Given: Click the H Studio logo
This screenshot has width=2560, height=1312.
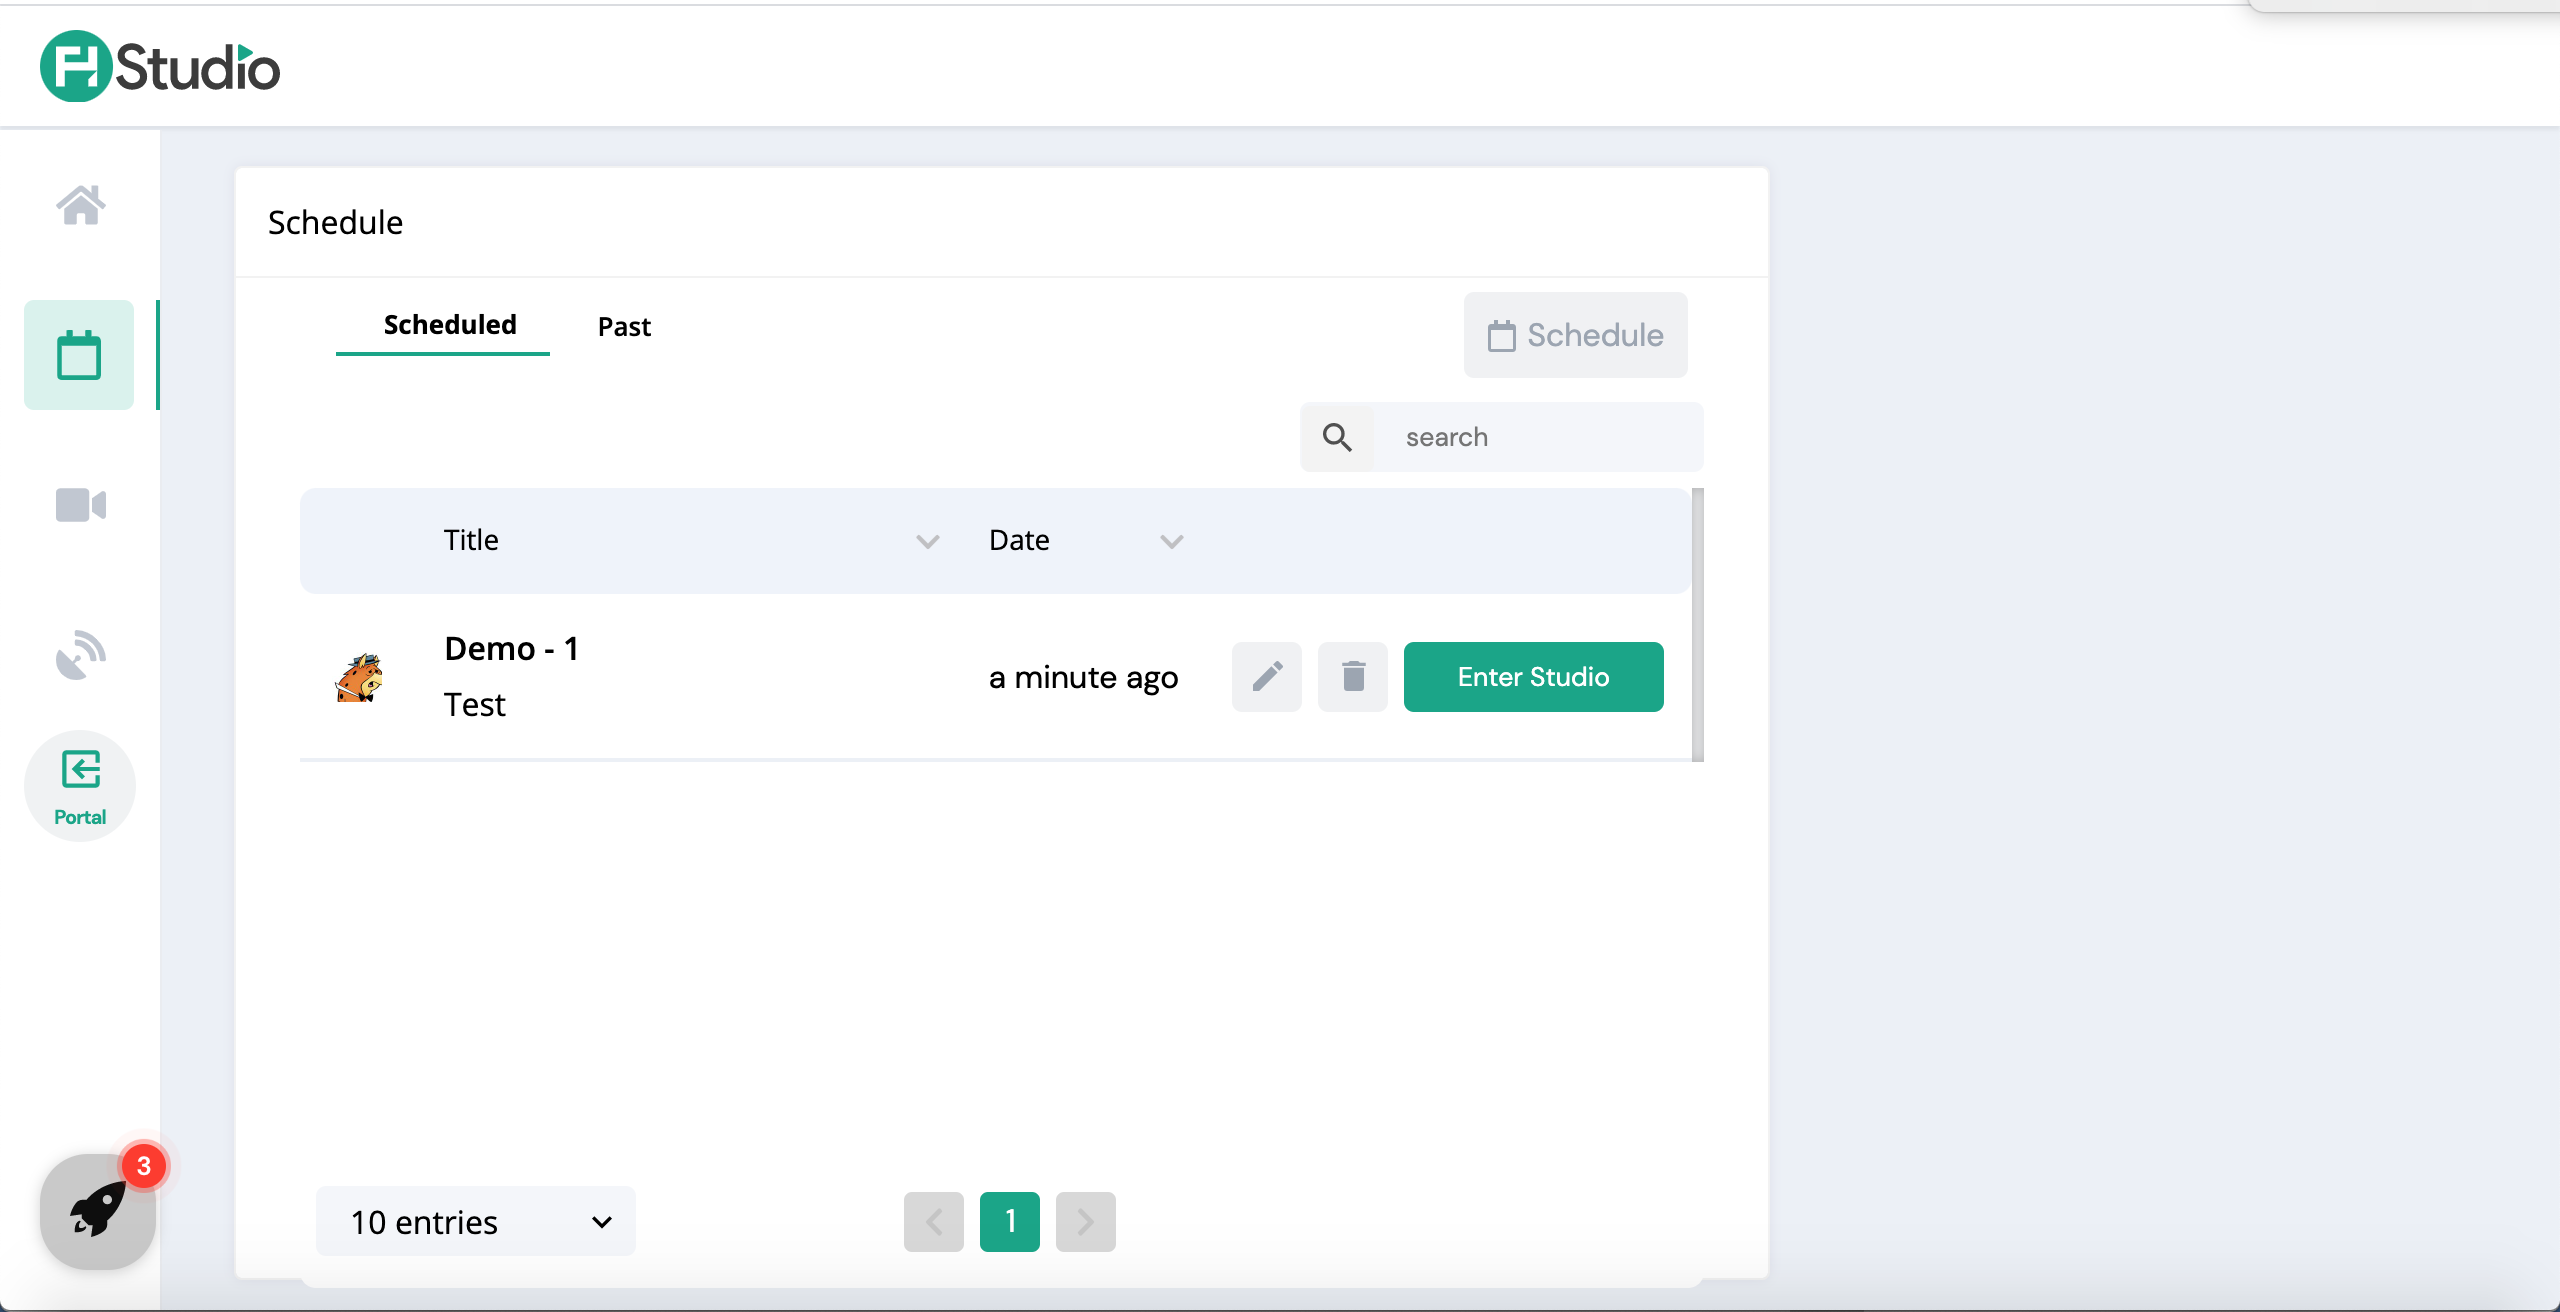Looking at the screenshot, I should pos(160,67).
